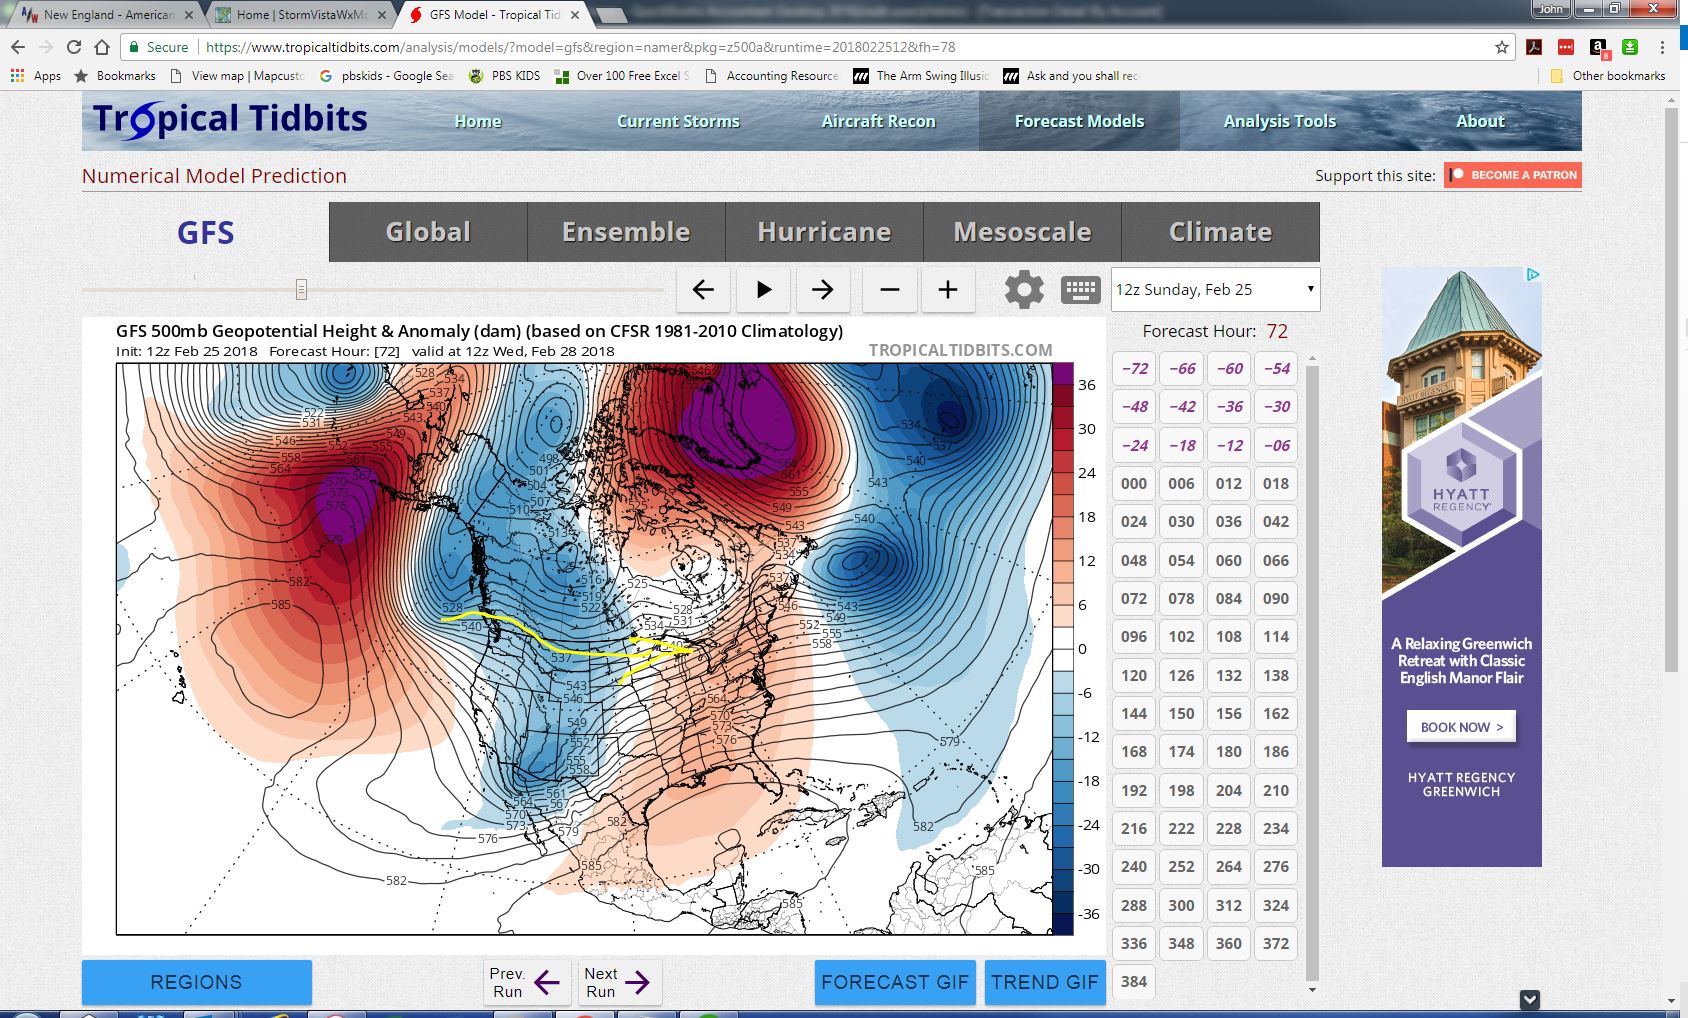Click the browser home icon
The width and height of the screenshot is (1688, 1018).
click(102, 47)
